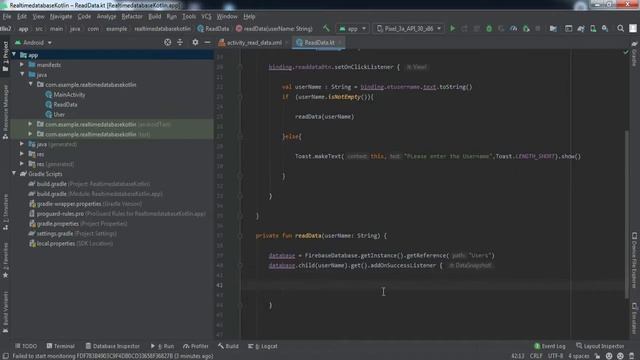
Task: Open the SDK Manager icon
Action: tap(605, 29)
